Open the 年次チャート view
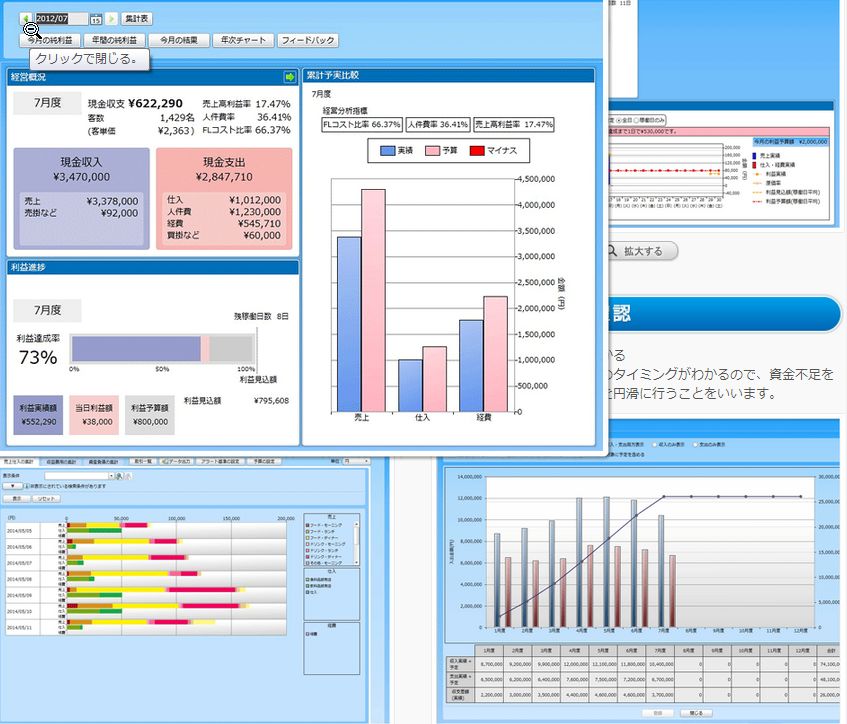The width and height of the screenshot is (847, 724). coord(243,41)
